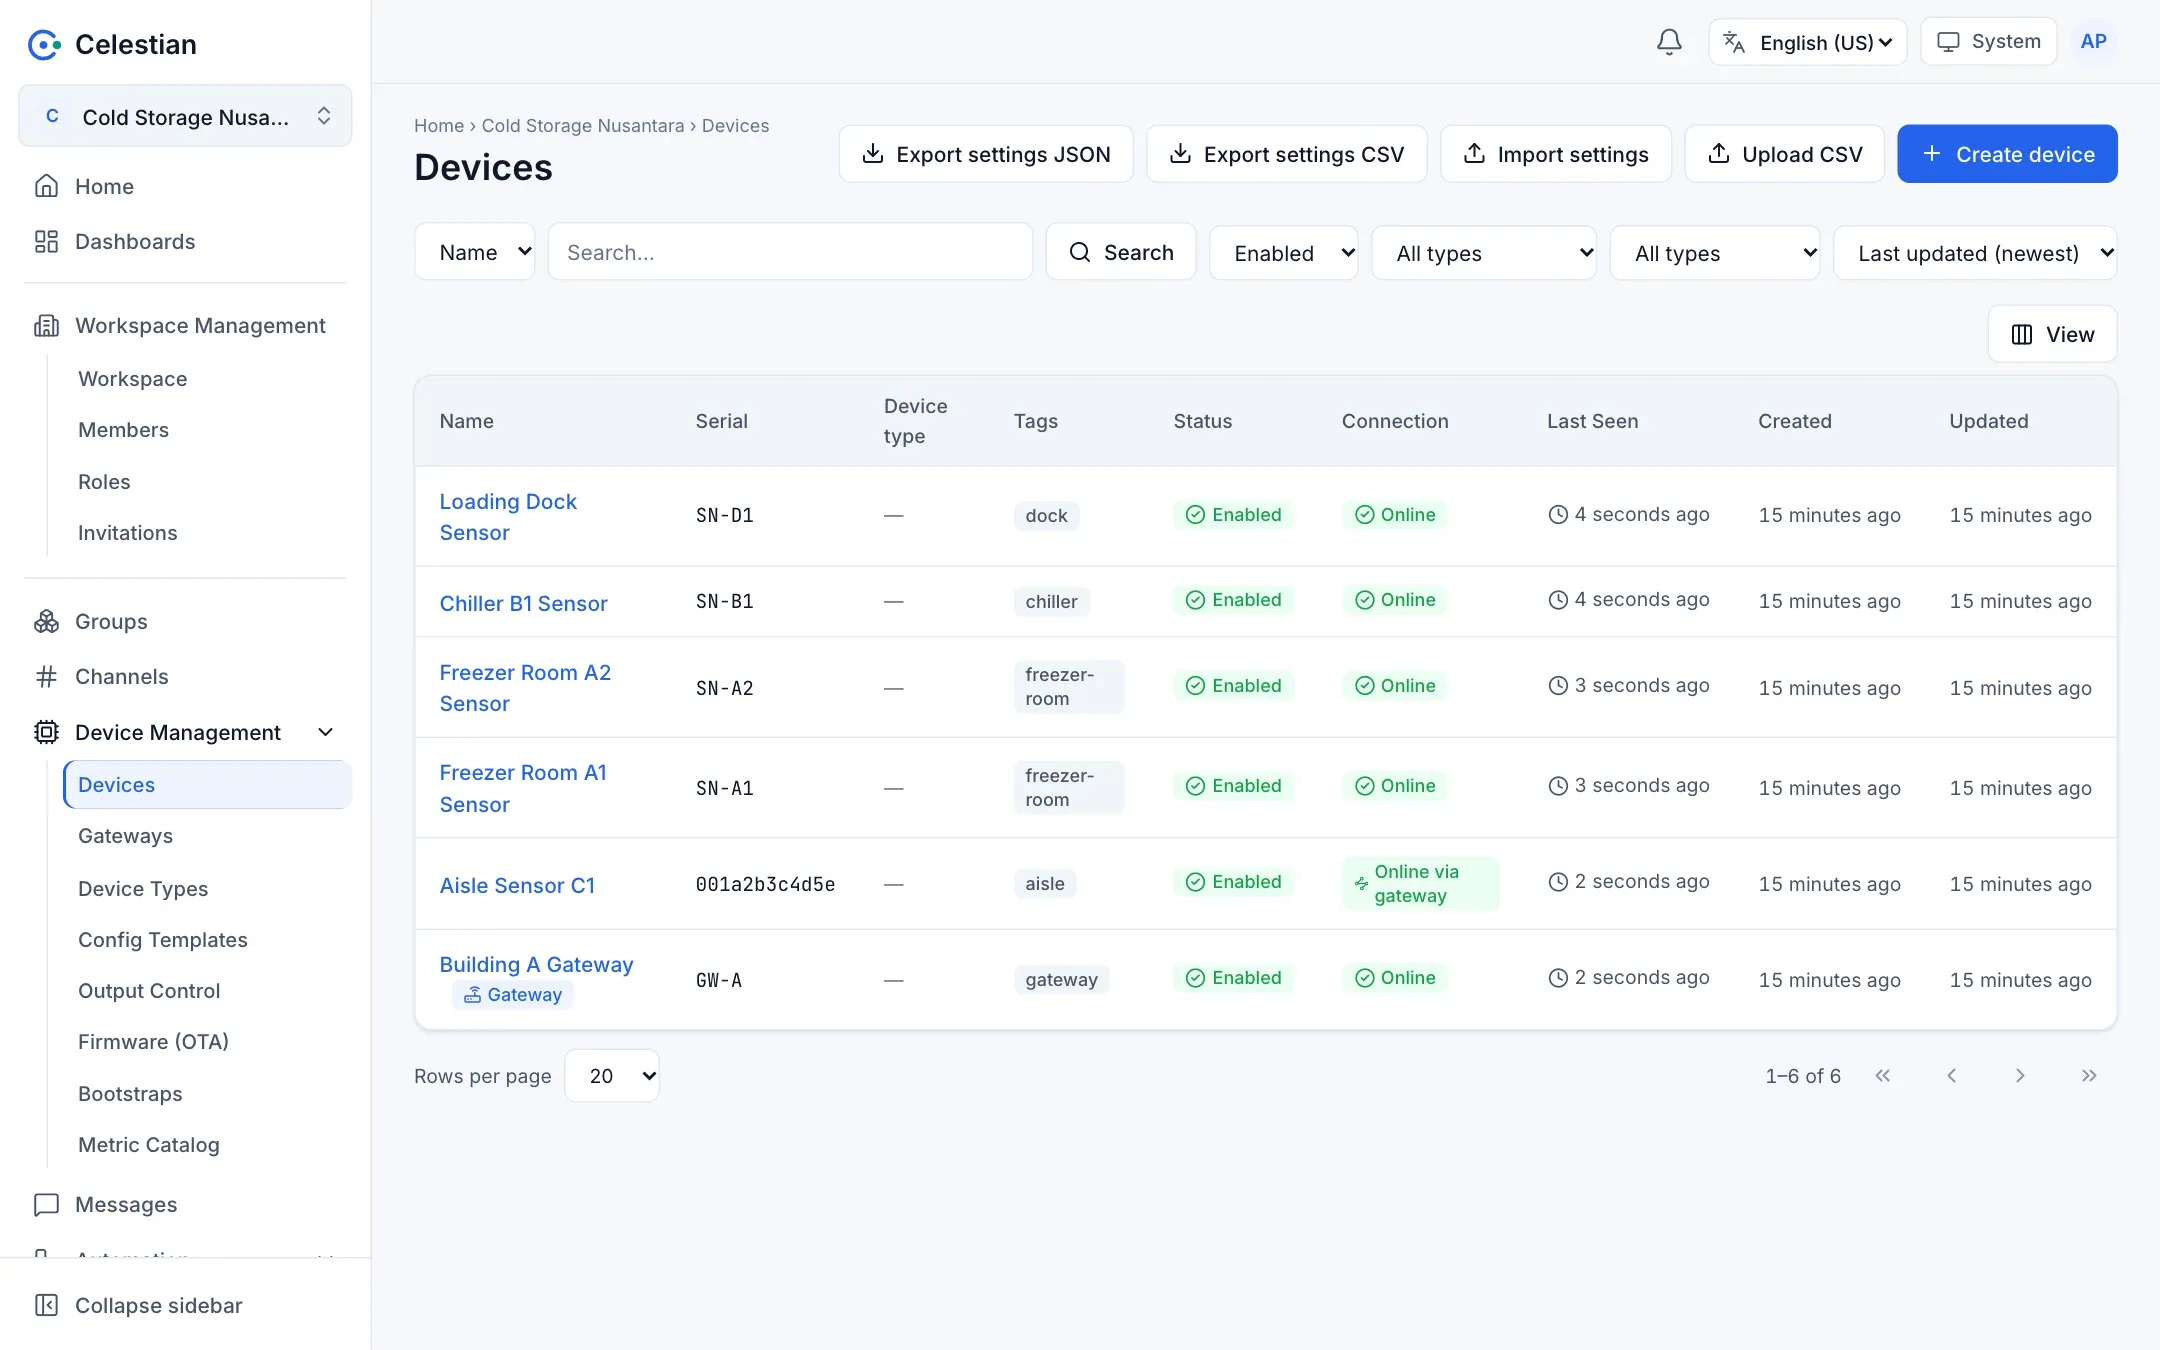Click the Search button
Screen dimensions: 2160x1350
coord(1121,252)
